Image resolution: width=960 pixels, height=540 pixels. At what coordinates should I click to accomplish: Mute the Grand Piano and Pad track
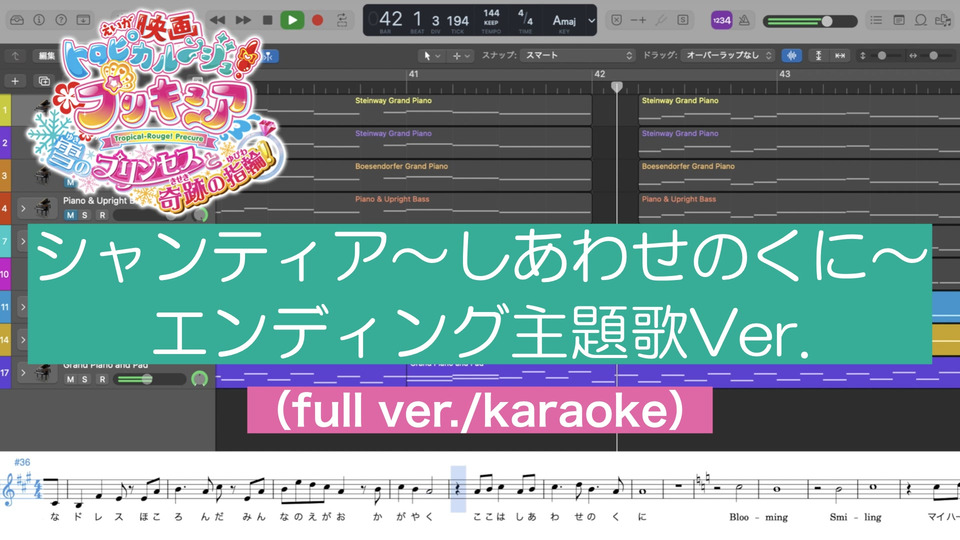[70, 379]
